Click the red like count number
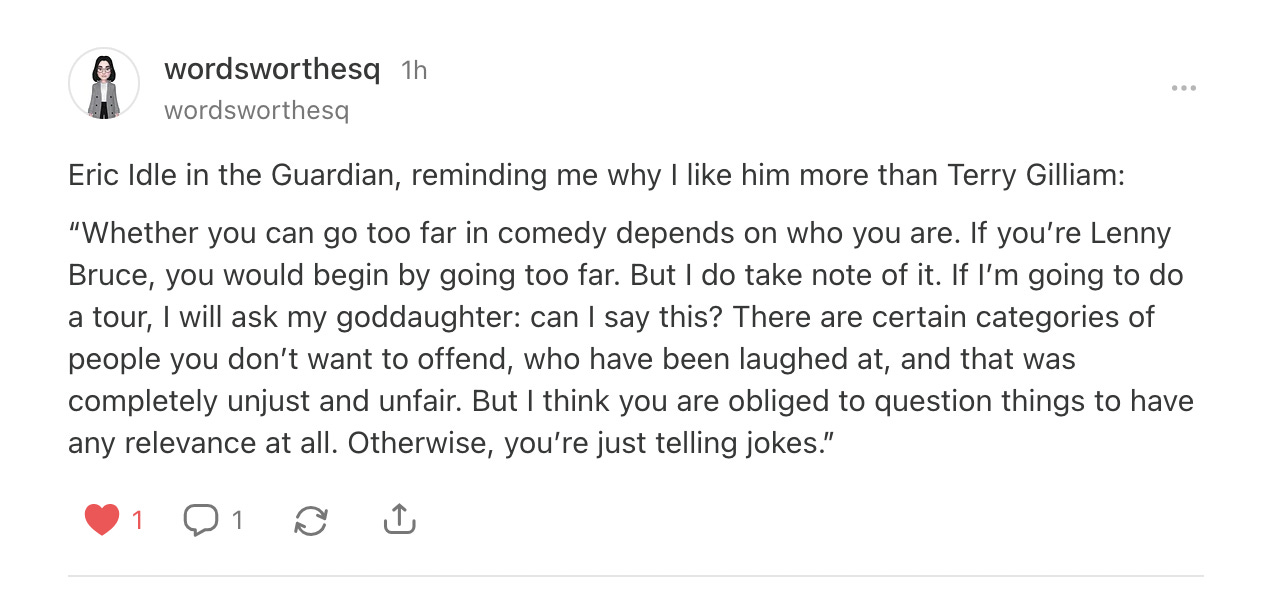 137,520
